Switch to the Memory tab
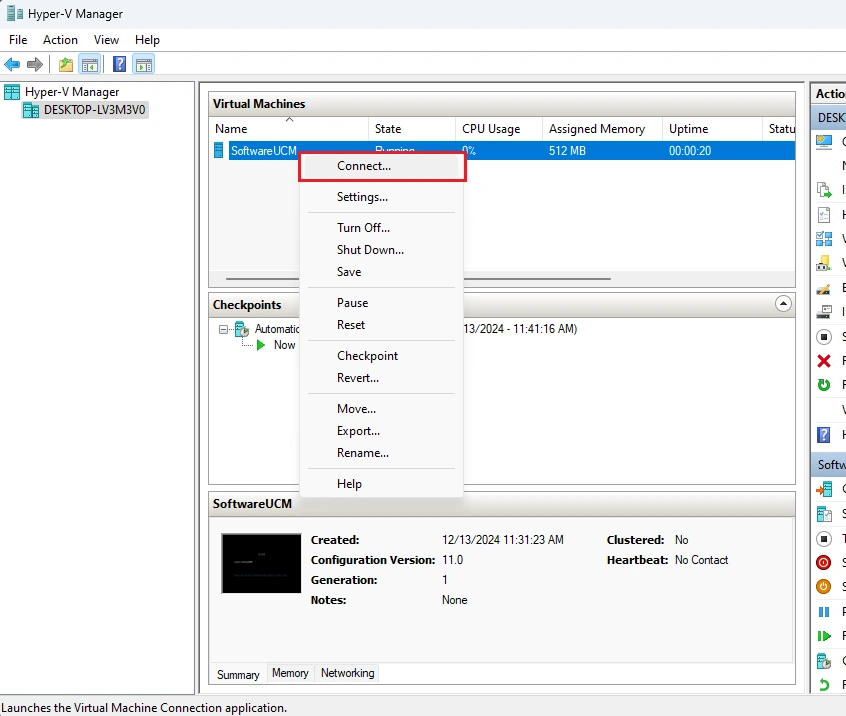846x716 pixels. click(x=290, y=673)
